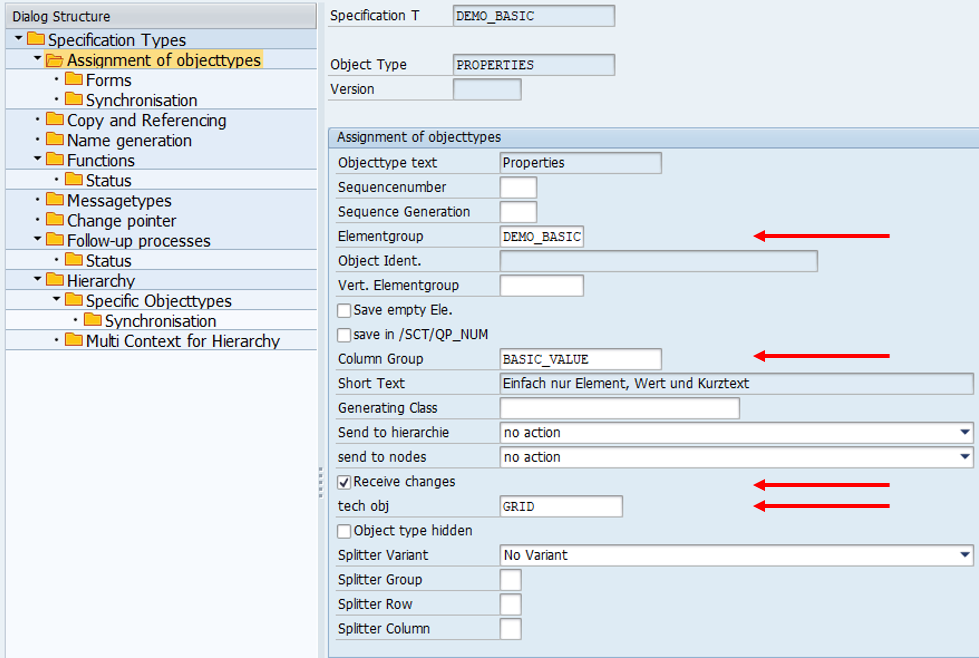The image size is (979, 658).
Task: Collapse the Hierarchy tree node
Action: coord(37,280)
